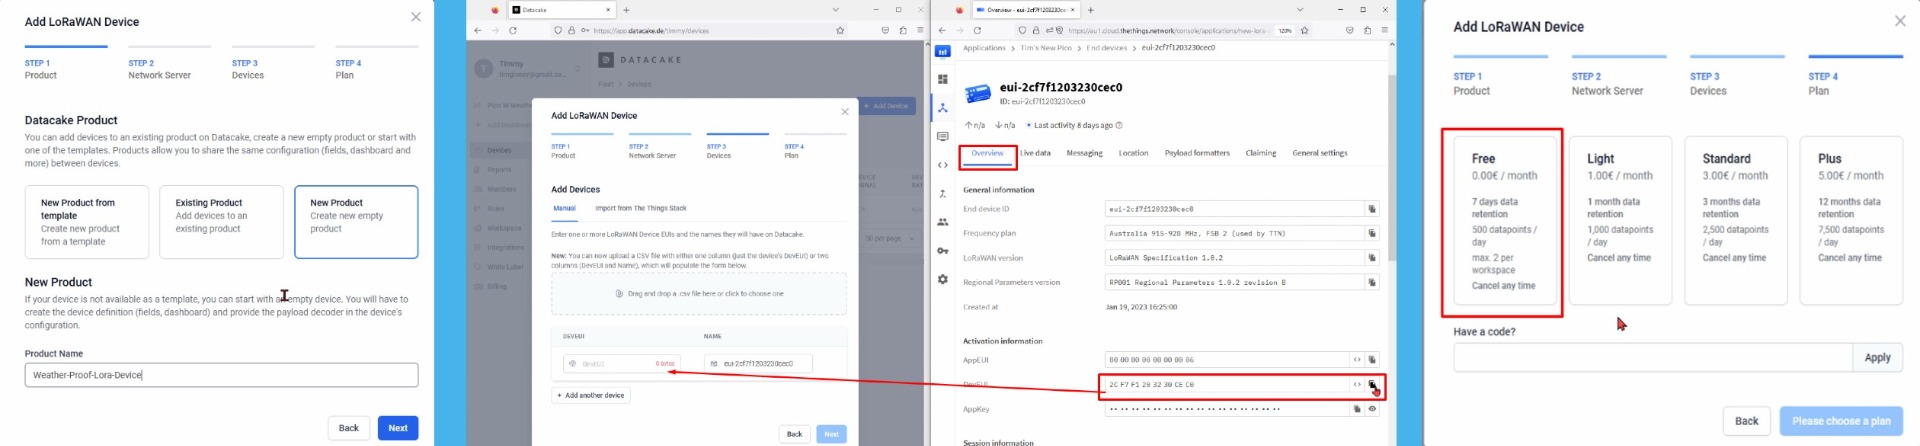The width and height of the screenshot is (1920, 446).
Task: Copy the LoRaWAN version value
Action: (x=1372, y=257)
